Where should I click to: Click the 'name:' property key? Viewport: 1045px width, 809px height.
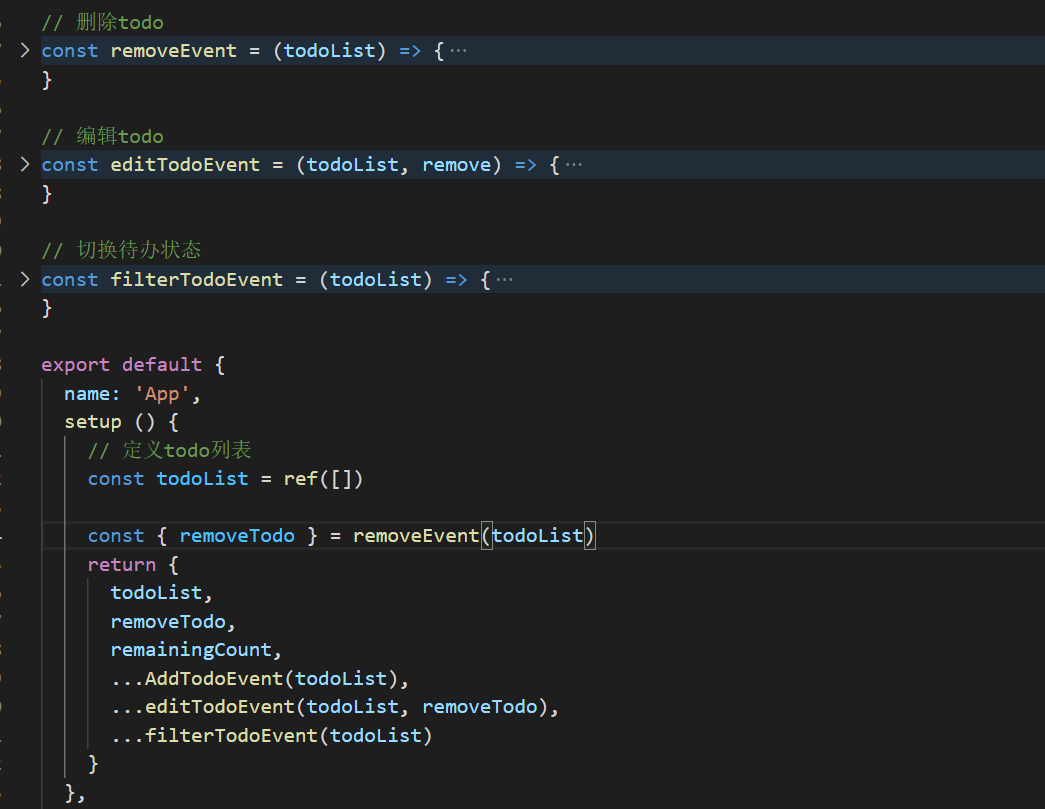[x=93, y=394]
